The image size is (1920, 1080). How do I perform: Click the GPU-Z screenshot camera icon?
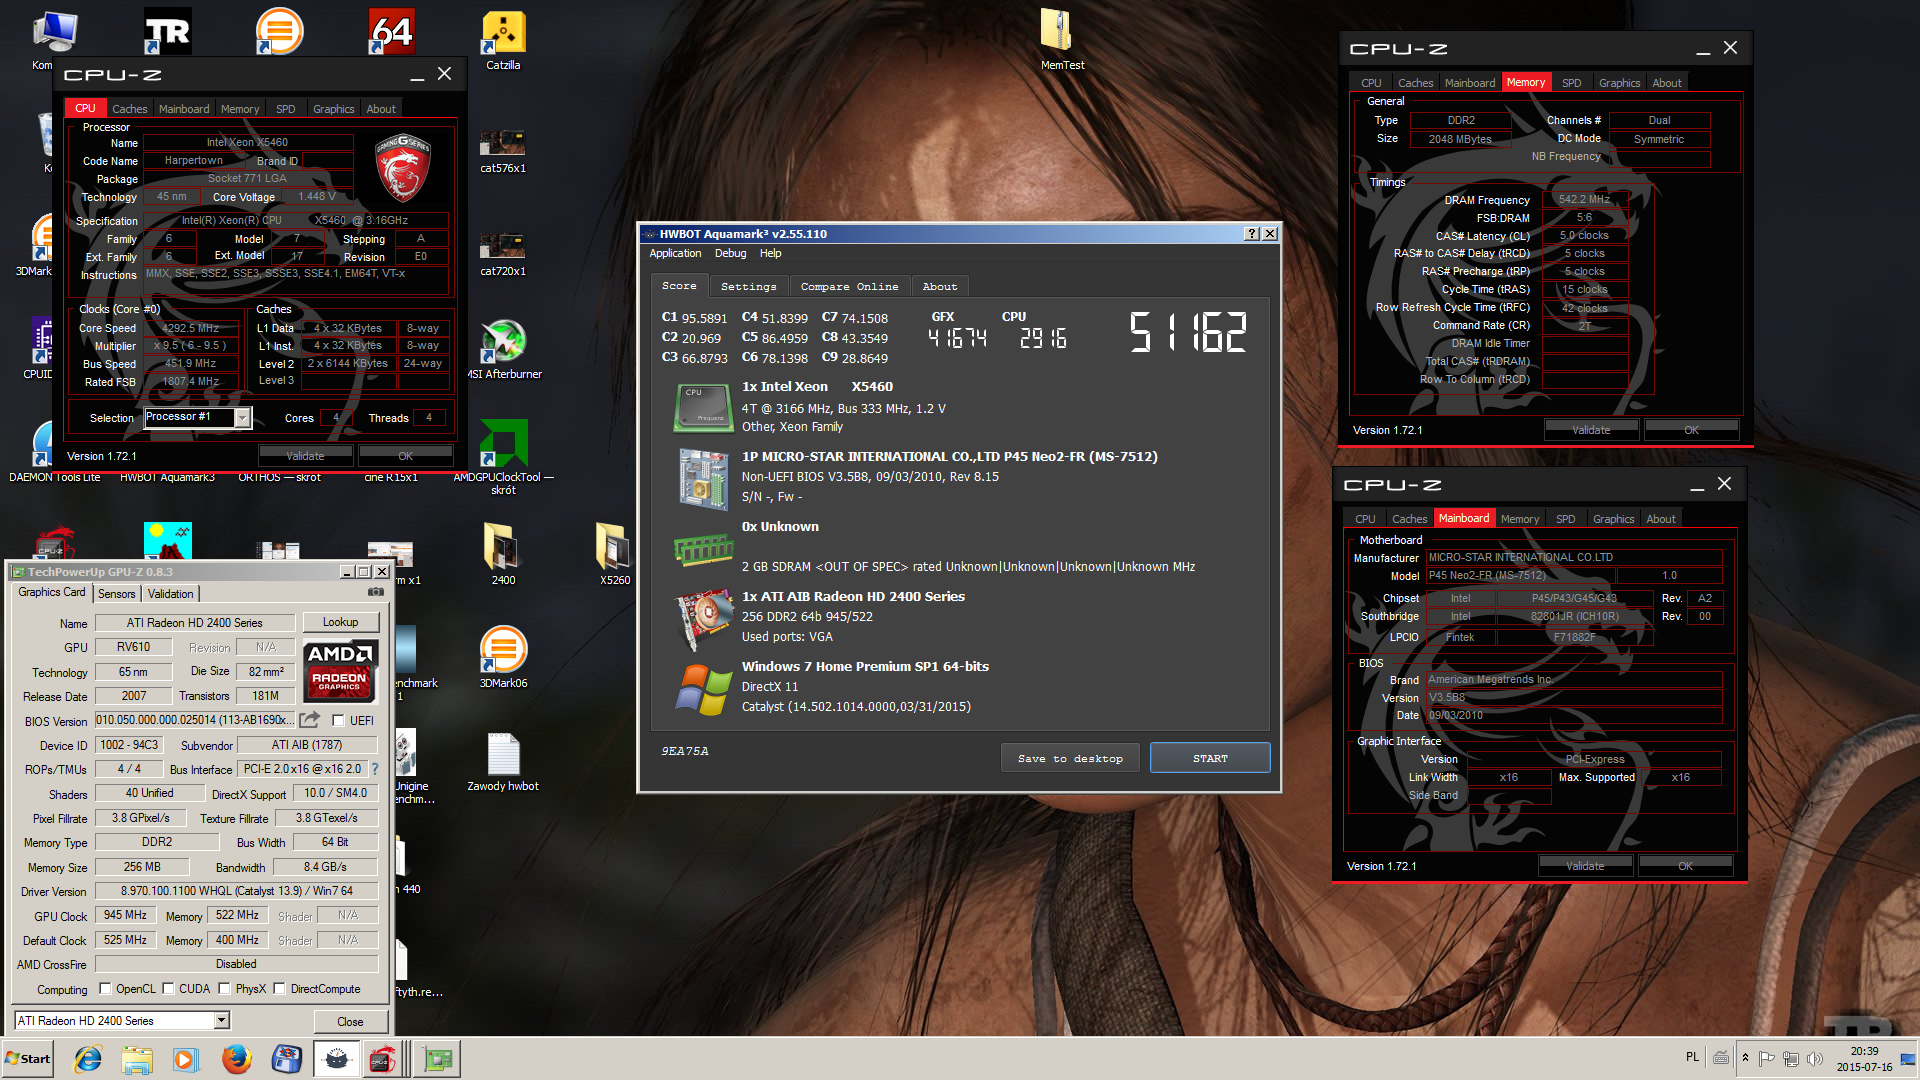pos(375,592)
